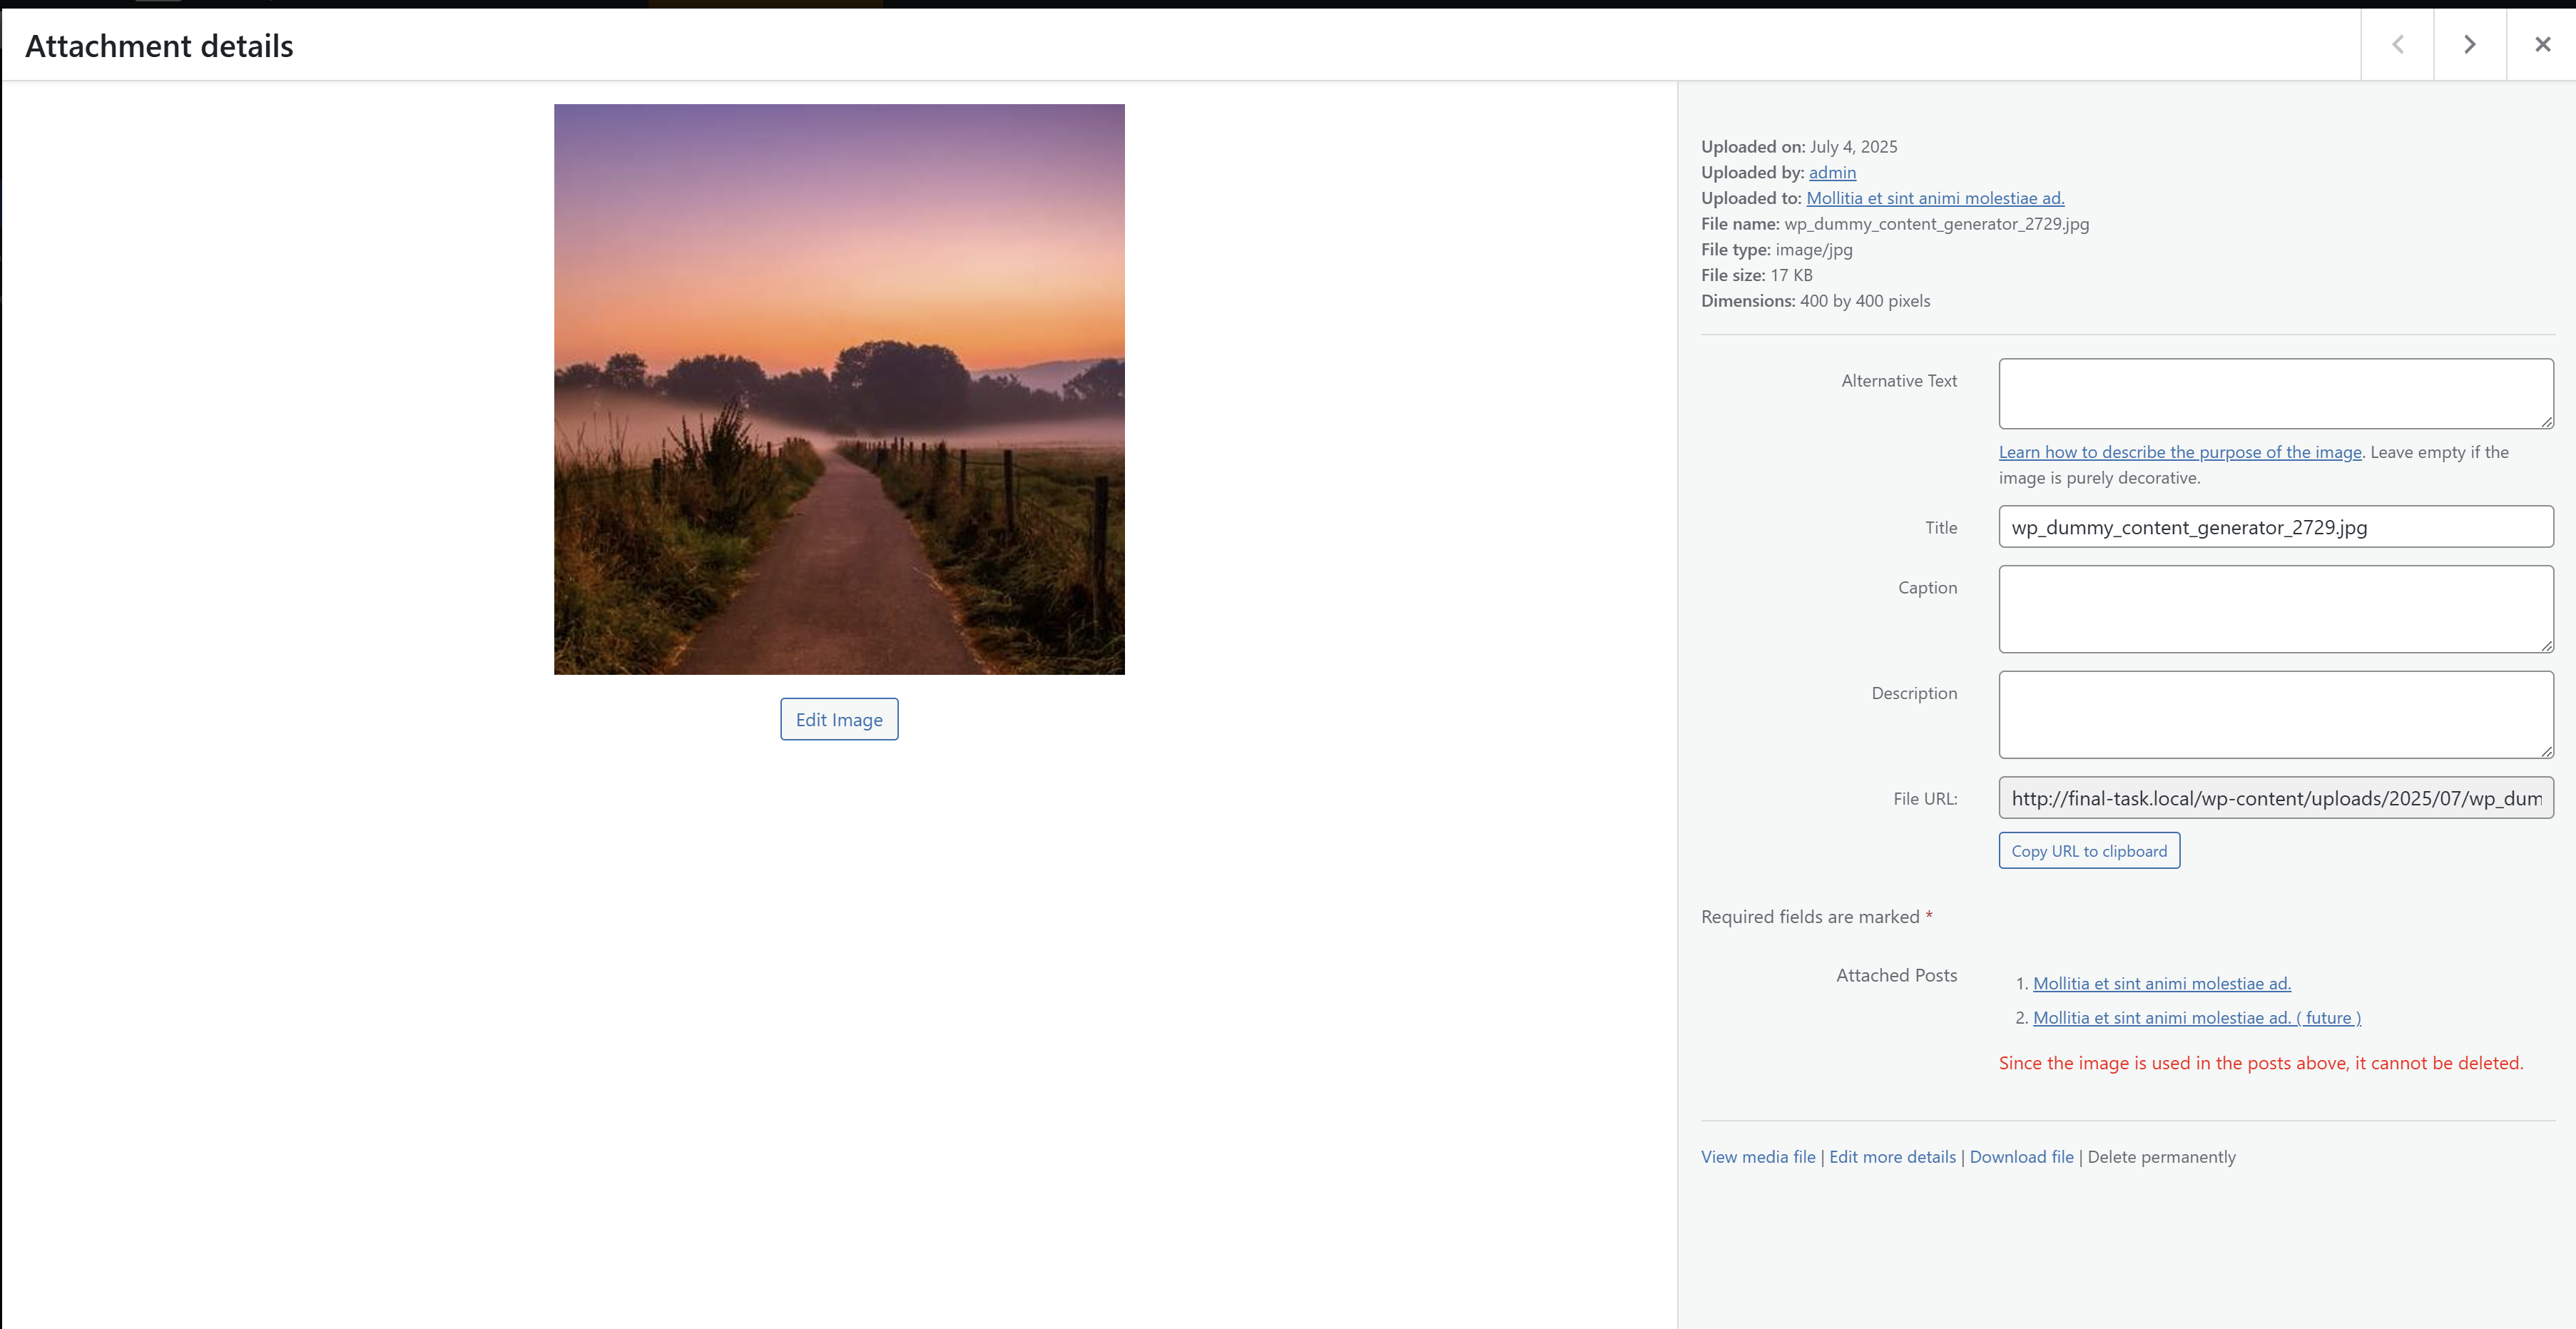The width and height of the screenshot is (2576, 1329).
Task: Focus the Alternative Text field
Action: pyautogui.click(x=2275, y=393)
